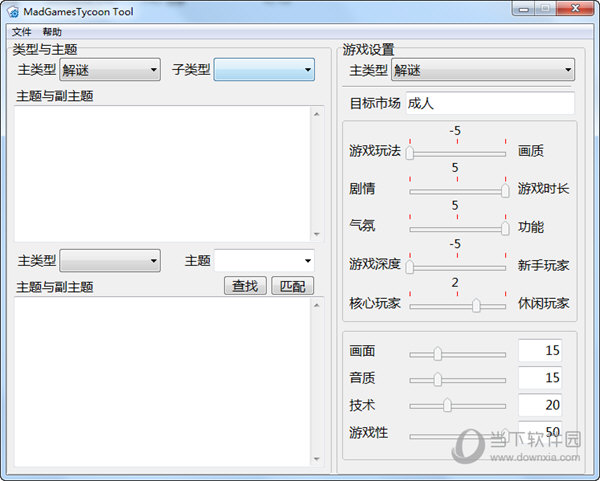
Task: Open the 主类型 dropdown in 游戏设置
Action: [483, 70]
